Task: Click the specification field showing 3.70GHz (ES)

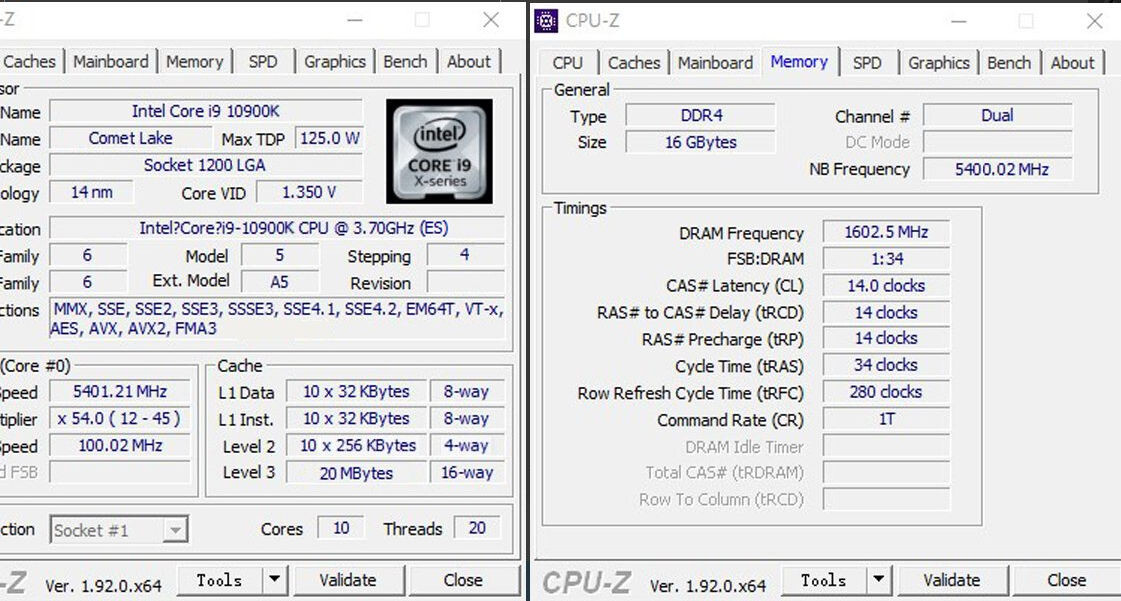Action: pyautogui.click(x=277, y=228)
